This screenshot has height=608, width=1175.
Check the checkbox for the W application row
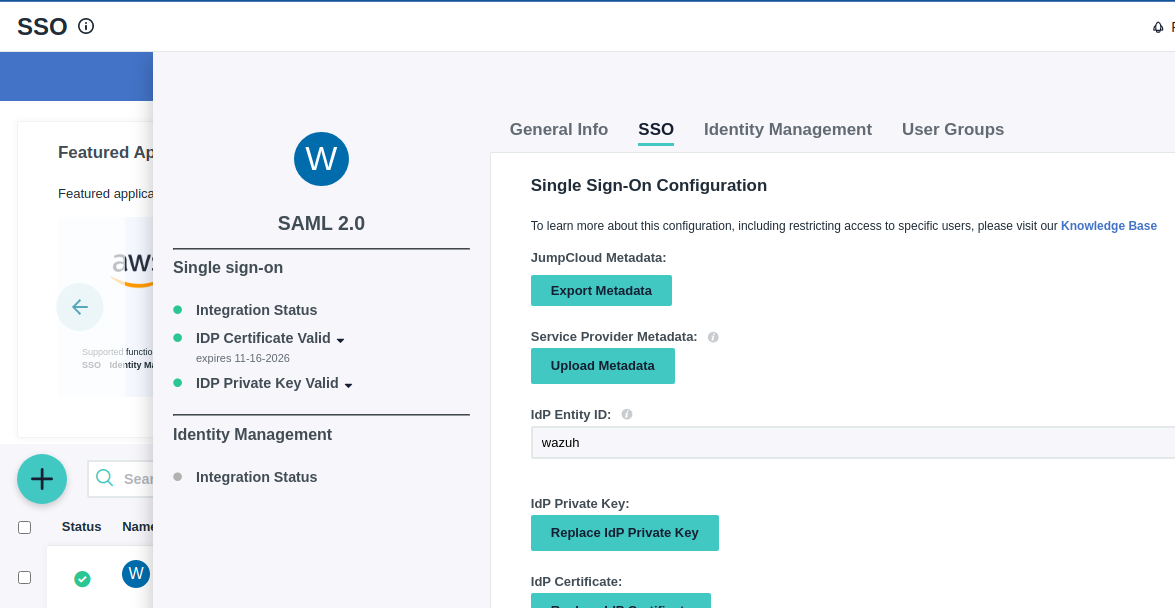pos(25,577)
